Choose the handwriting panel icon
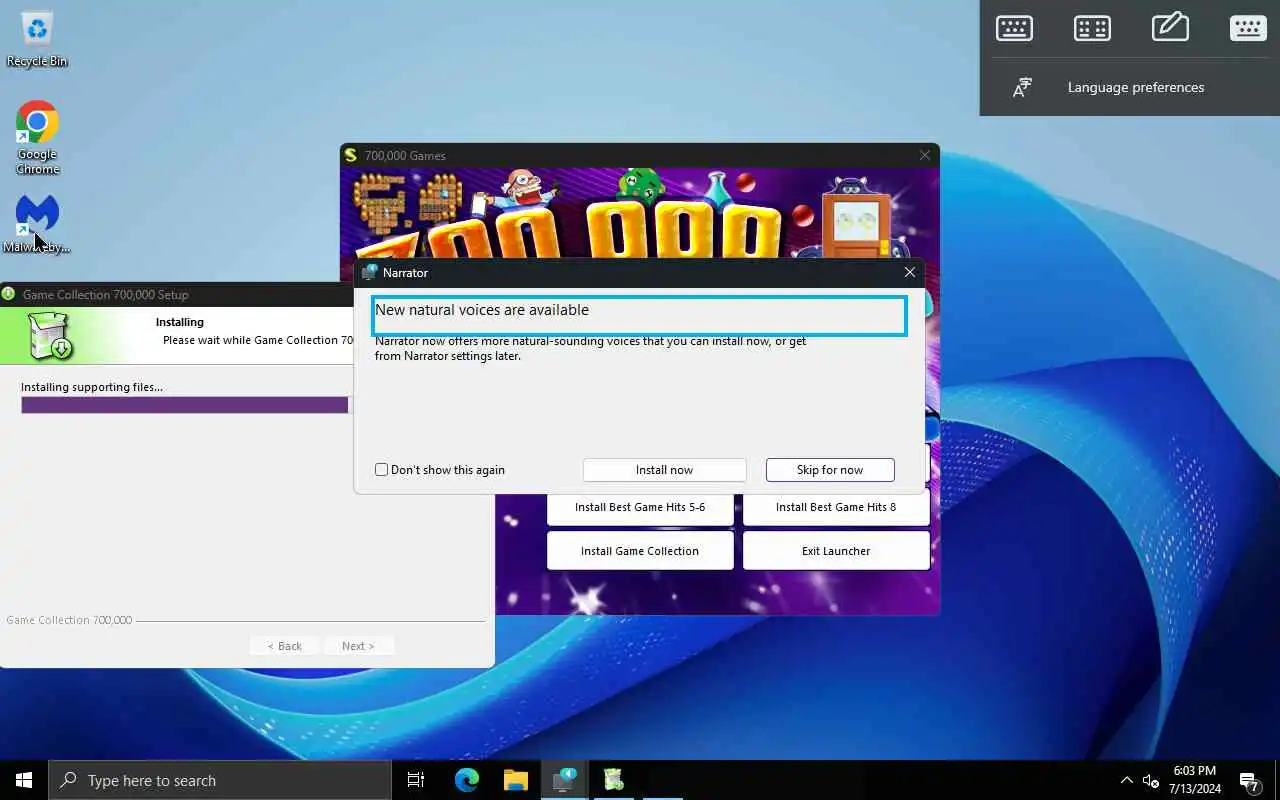1280x800 pixels. click(x=1170, y=27)
